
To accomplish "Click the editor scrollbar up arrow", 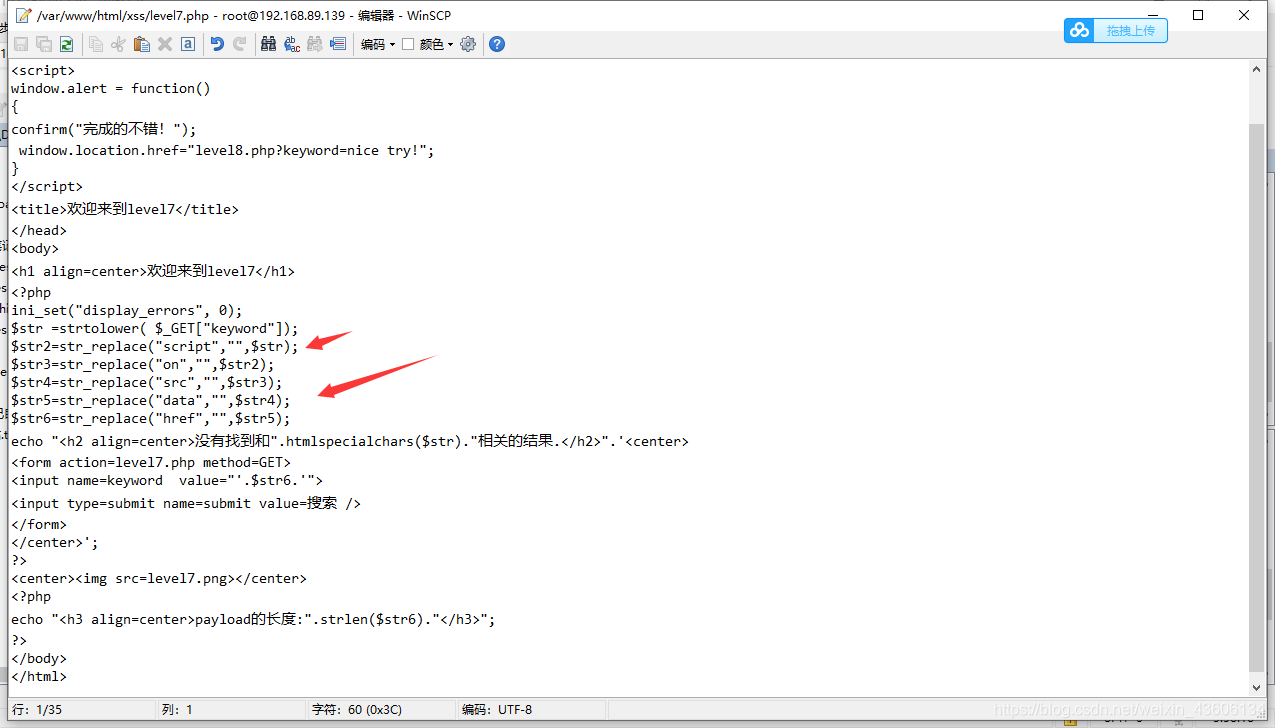I will click(1257, 69).
